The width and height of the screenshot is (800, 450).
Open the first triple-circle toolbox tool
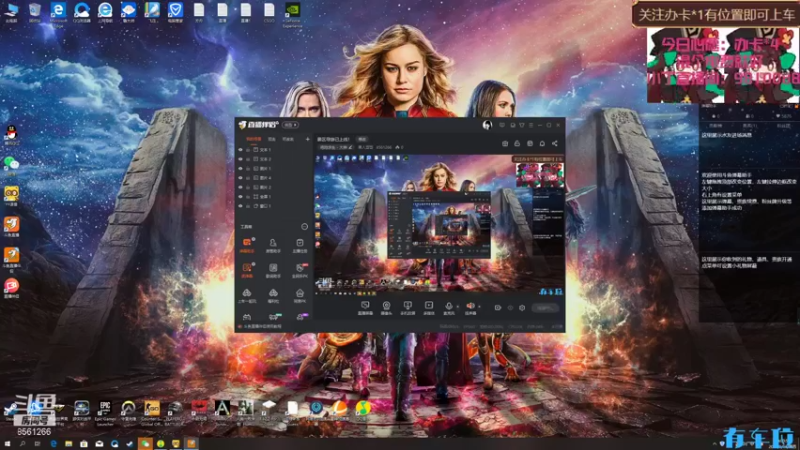tap(247, 295)
